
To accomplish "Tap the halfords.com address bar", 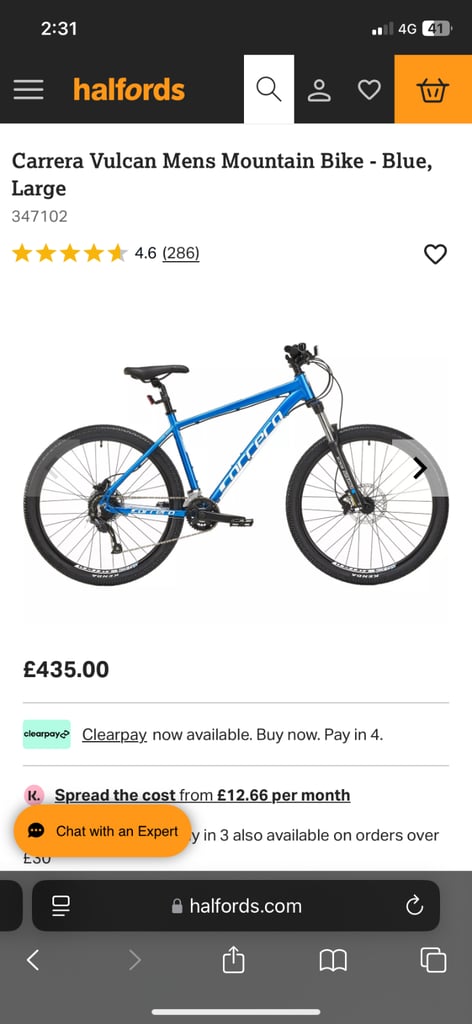I will click(x=236, y=905).
